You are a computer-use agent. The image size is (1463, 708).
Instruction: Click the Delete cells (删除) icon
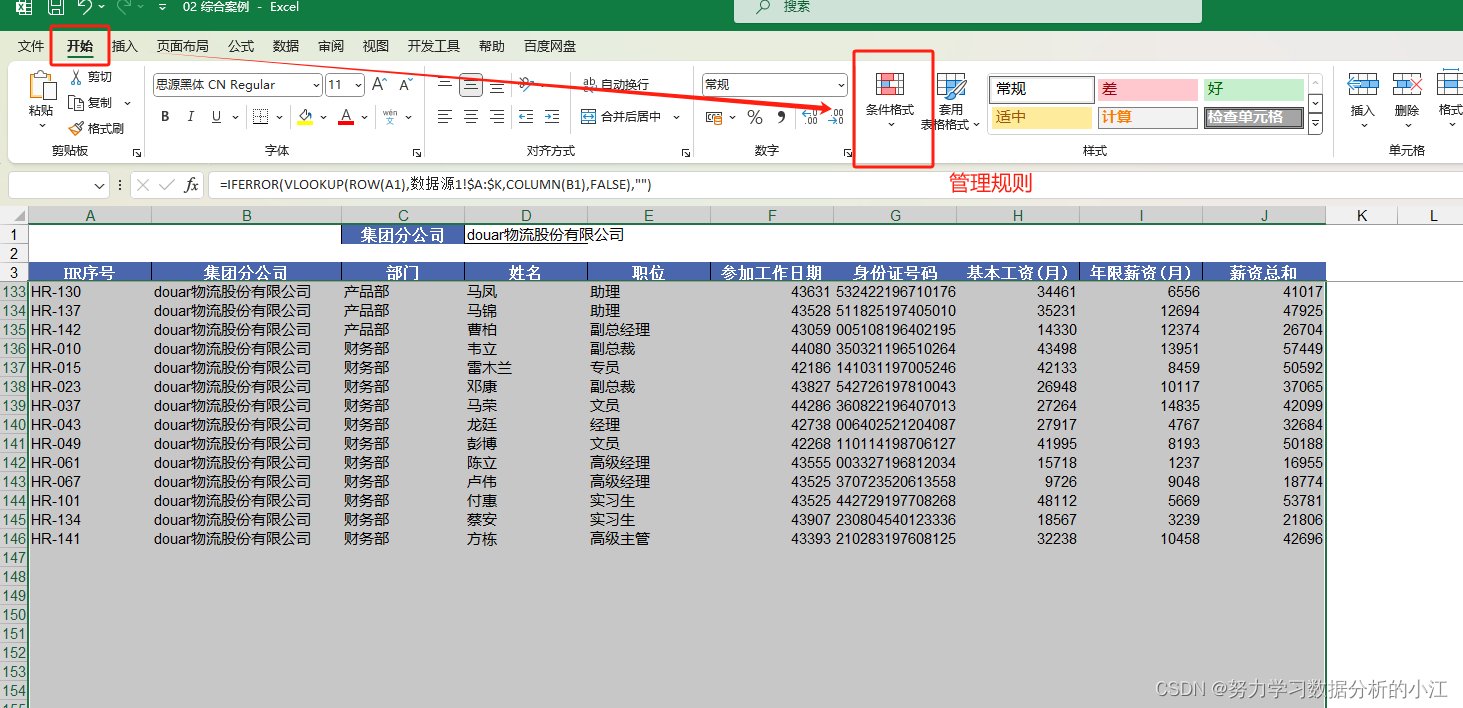pos(1407,86)
